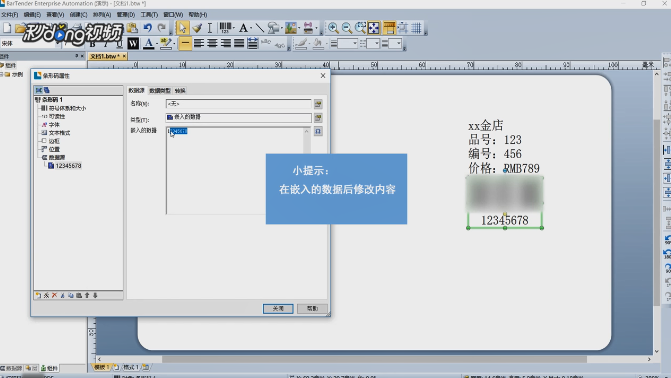This screenshot has width=671, height=378.
Task: Switch to the third tab in properties dialog
Action: pos(180,90)
